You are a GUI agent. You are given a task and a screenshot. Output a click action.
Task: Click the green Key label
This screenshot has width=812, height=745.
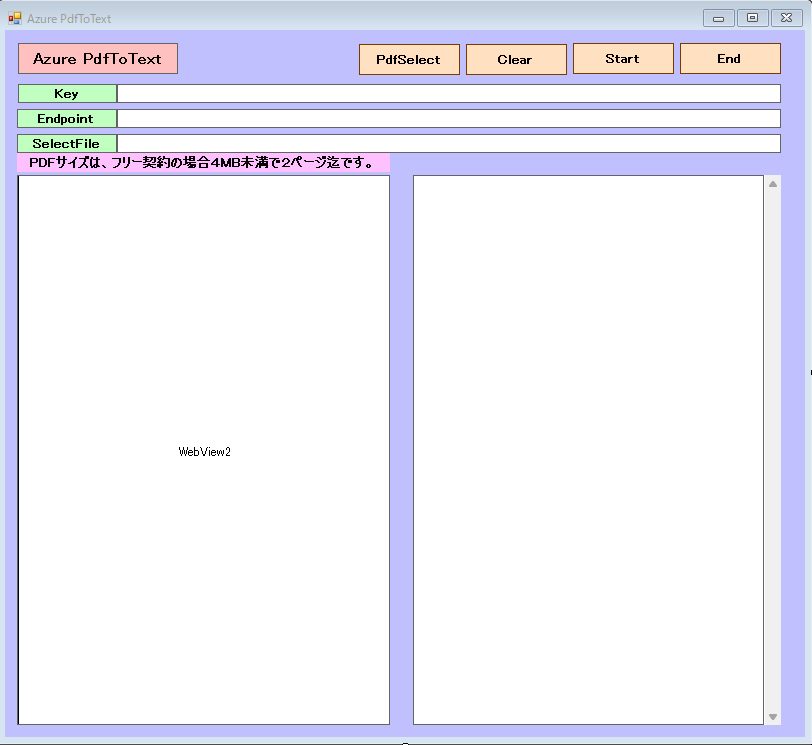coord(67,94)
